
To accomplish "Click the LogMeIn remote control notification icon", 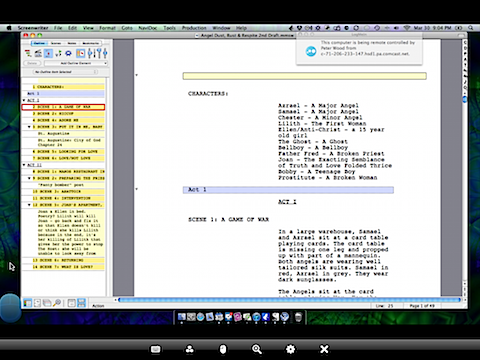I will click(x=311, y=51).
